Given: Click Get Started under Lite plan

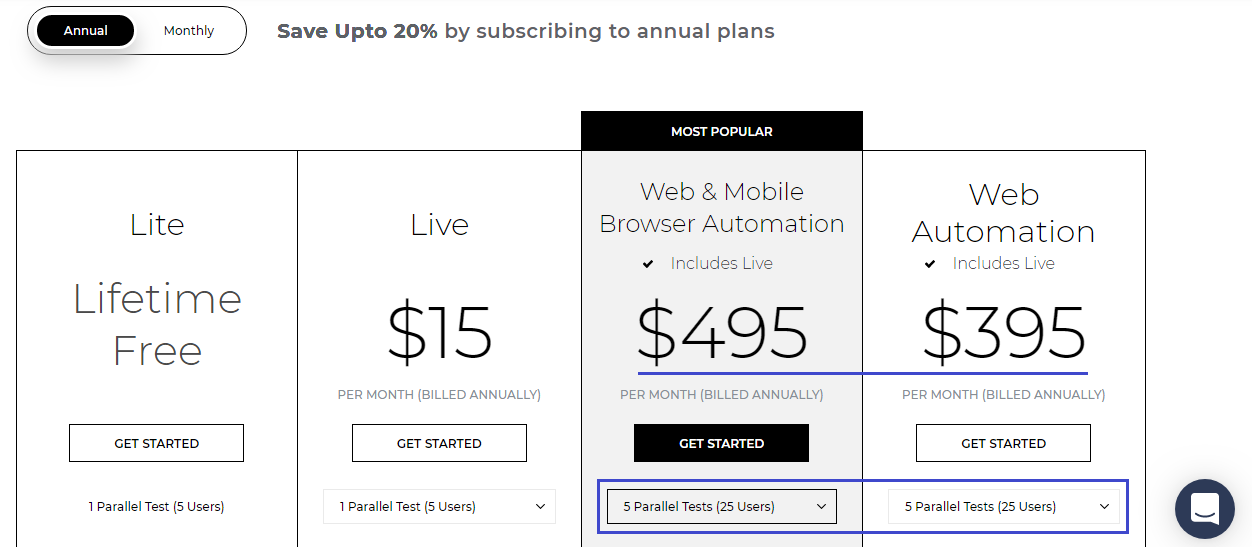Looking at the screenshot, I should click(156, 443).
